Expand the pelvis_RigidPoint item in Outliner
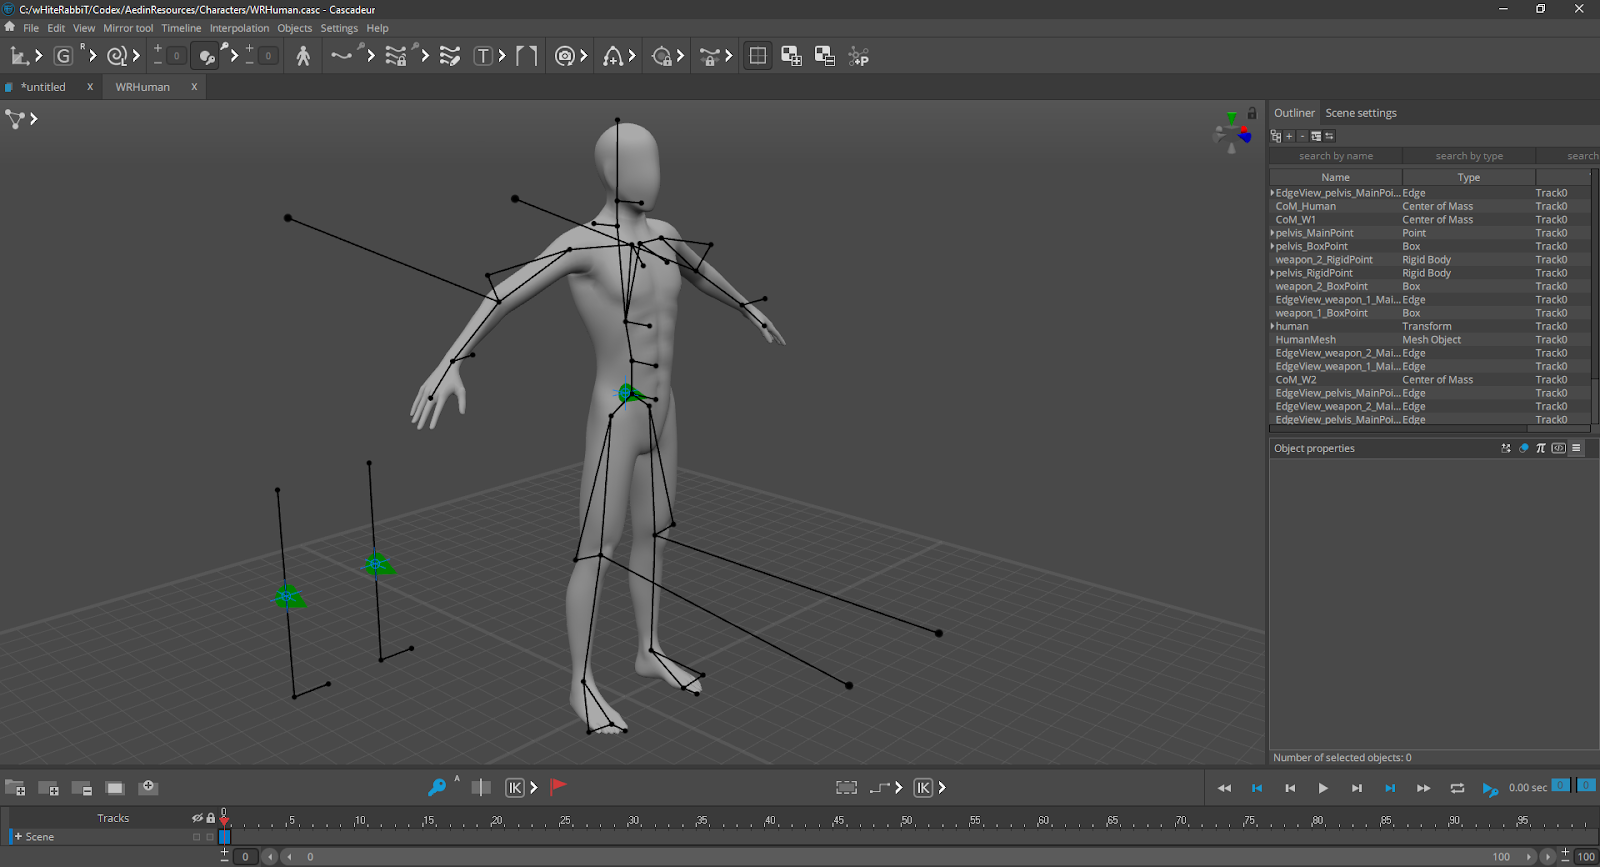 pyautogui.click(x=1272, y=273)
